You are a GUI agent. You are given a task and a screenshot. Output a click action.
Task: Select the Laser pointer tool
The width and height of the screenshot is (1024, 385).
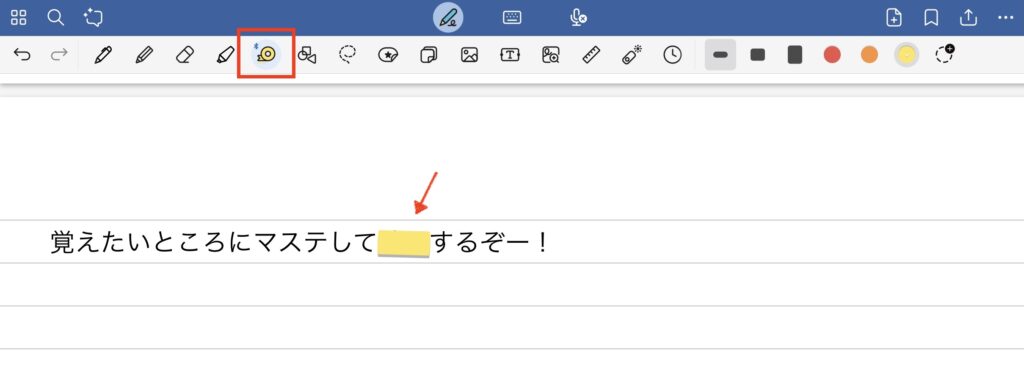coord(632,55)
